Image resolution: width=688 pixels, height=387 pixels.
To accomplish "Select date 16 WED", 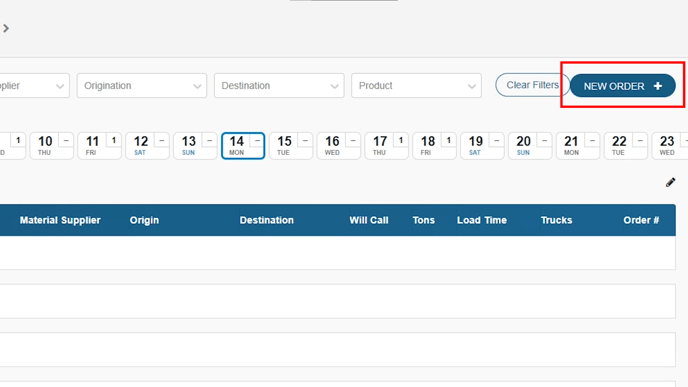I will [x=338, y=146].
